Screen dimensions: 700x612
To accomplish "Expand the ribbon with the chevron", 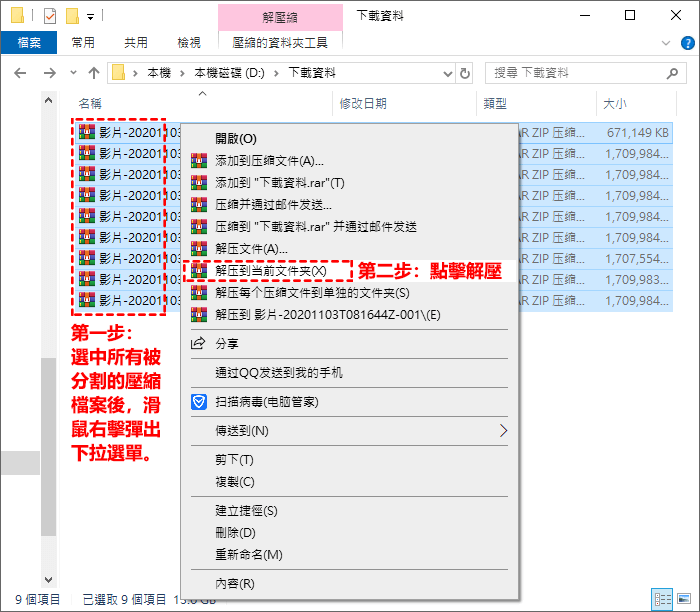I will click(669, 43).
